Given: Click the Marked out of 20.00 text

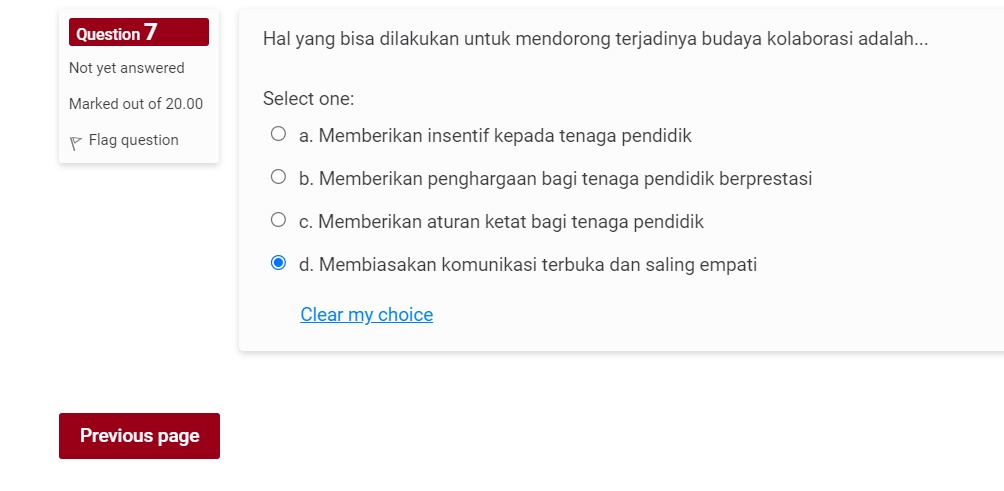Looking at the screenshot, I should click(136, 104).
